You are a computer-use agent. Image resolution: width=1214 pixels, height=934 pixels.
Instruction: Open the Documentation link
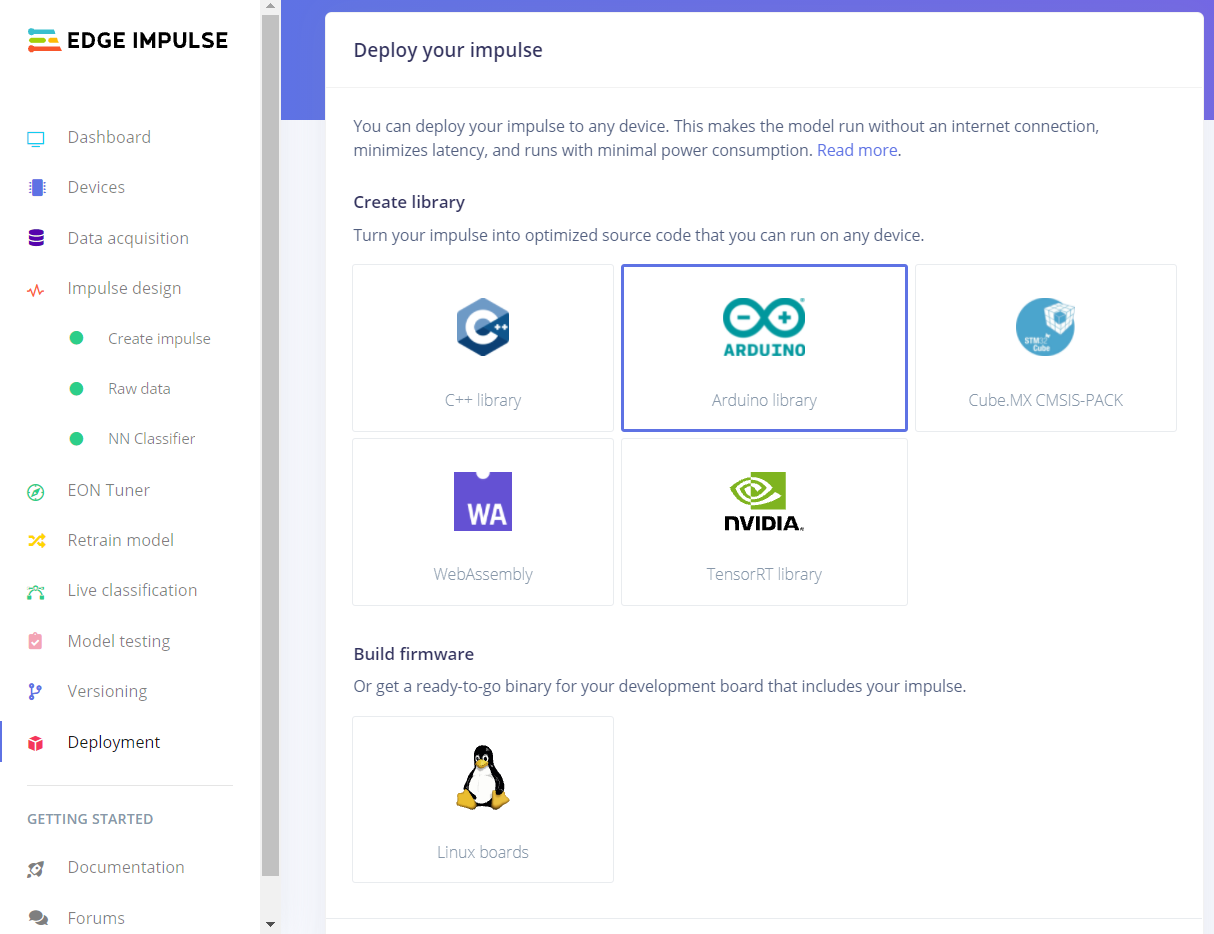(x=126, y=867)
